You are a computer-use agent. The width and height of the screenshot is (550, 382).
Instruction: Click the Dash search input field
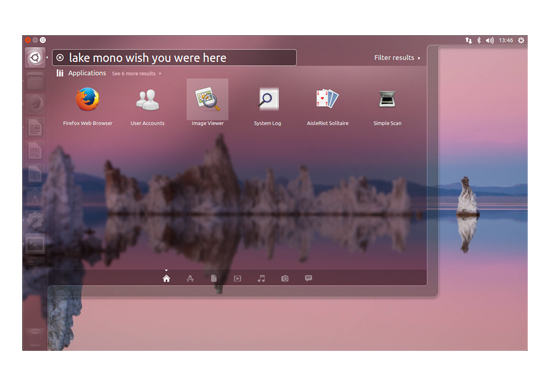pos(174,58)
